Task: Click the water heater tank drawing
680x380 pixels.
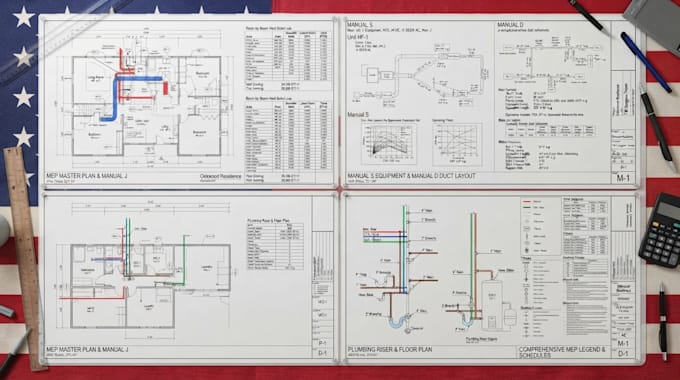Action: [492, 305]
